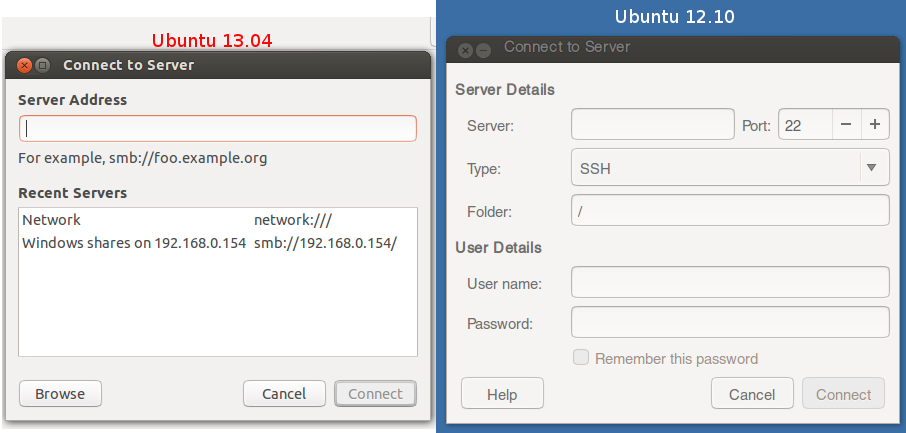Click the User name input field
This screenshot has width=906, height=433.
(x=730, y=282)
